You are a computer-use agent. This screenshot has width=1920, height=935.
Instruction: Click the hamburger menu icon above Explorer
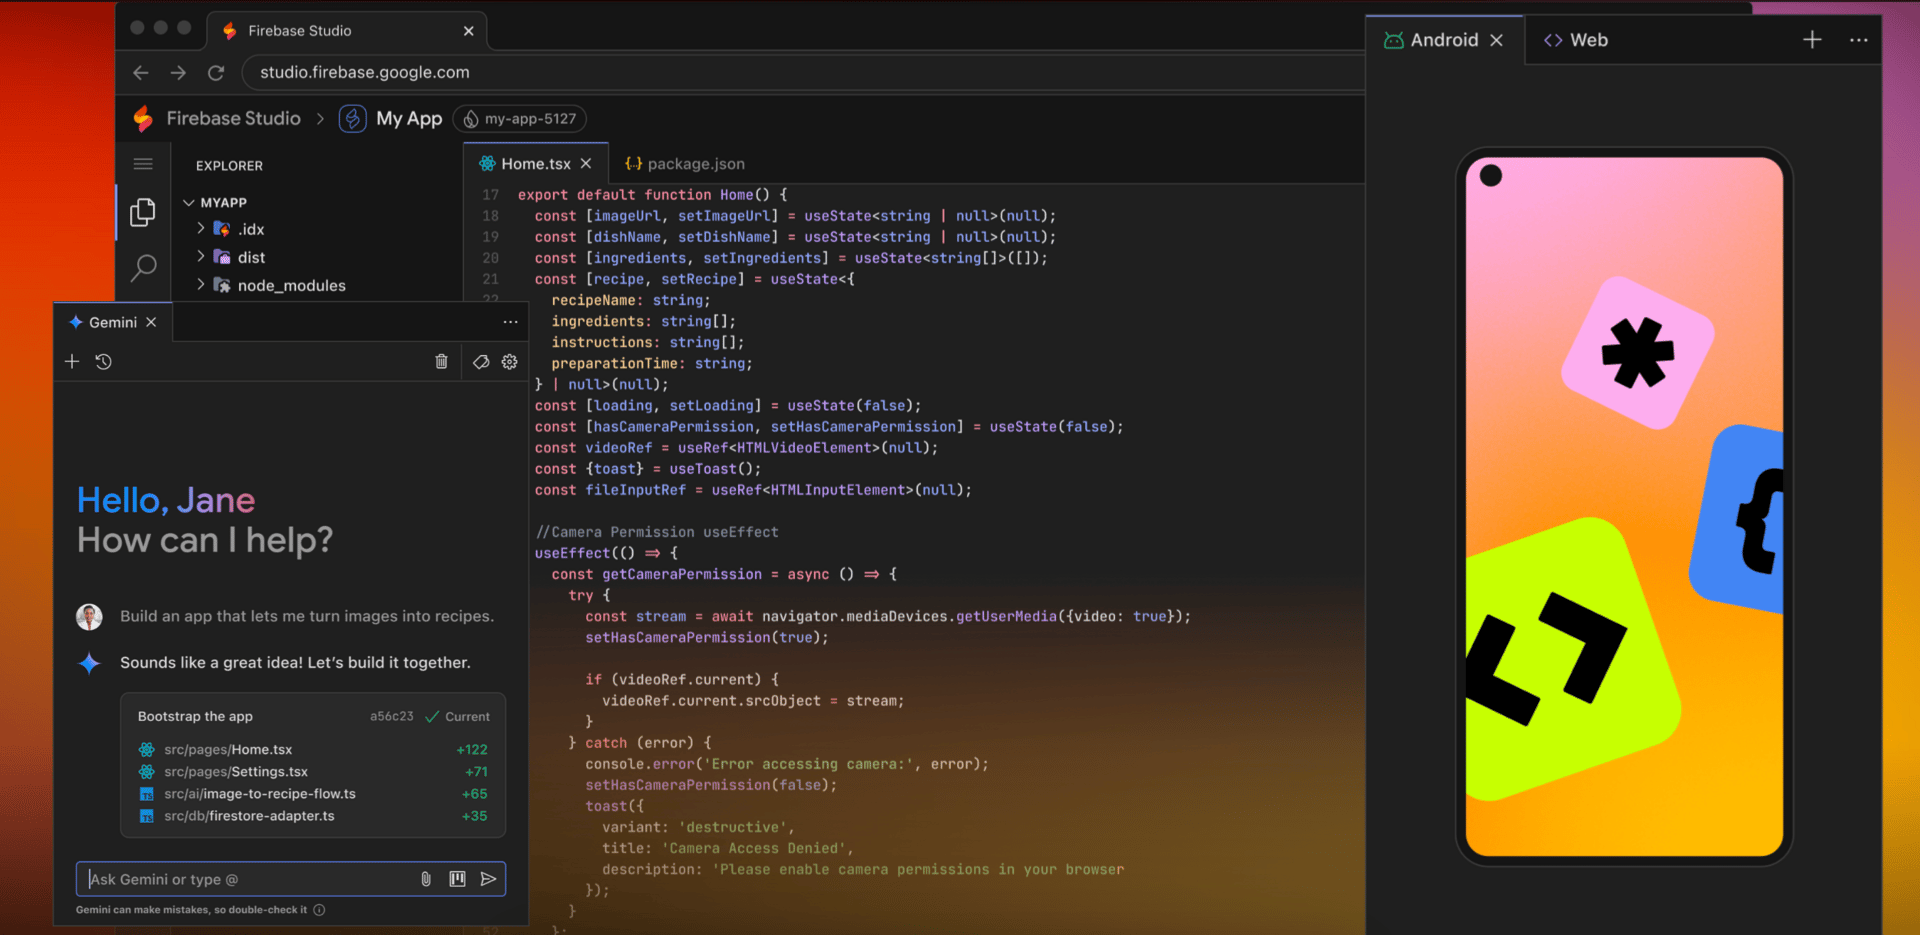pos(143,164)
